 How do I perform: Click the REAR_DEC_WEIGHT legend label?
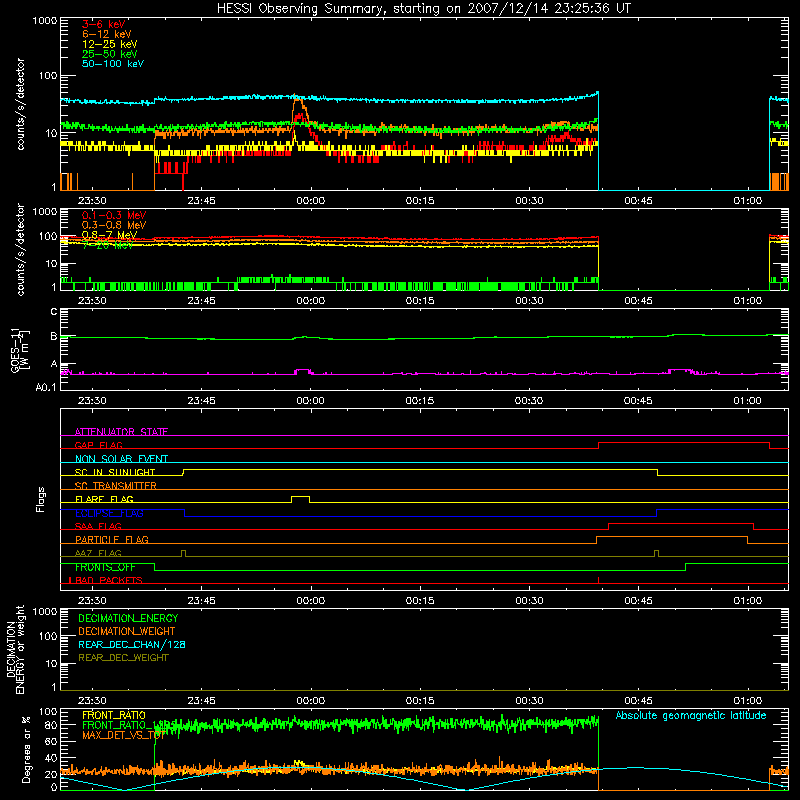click(123, 658)
